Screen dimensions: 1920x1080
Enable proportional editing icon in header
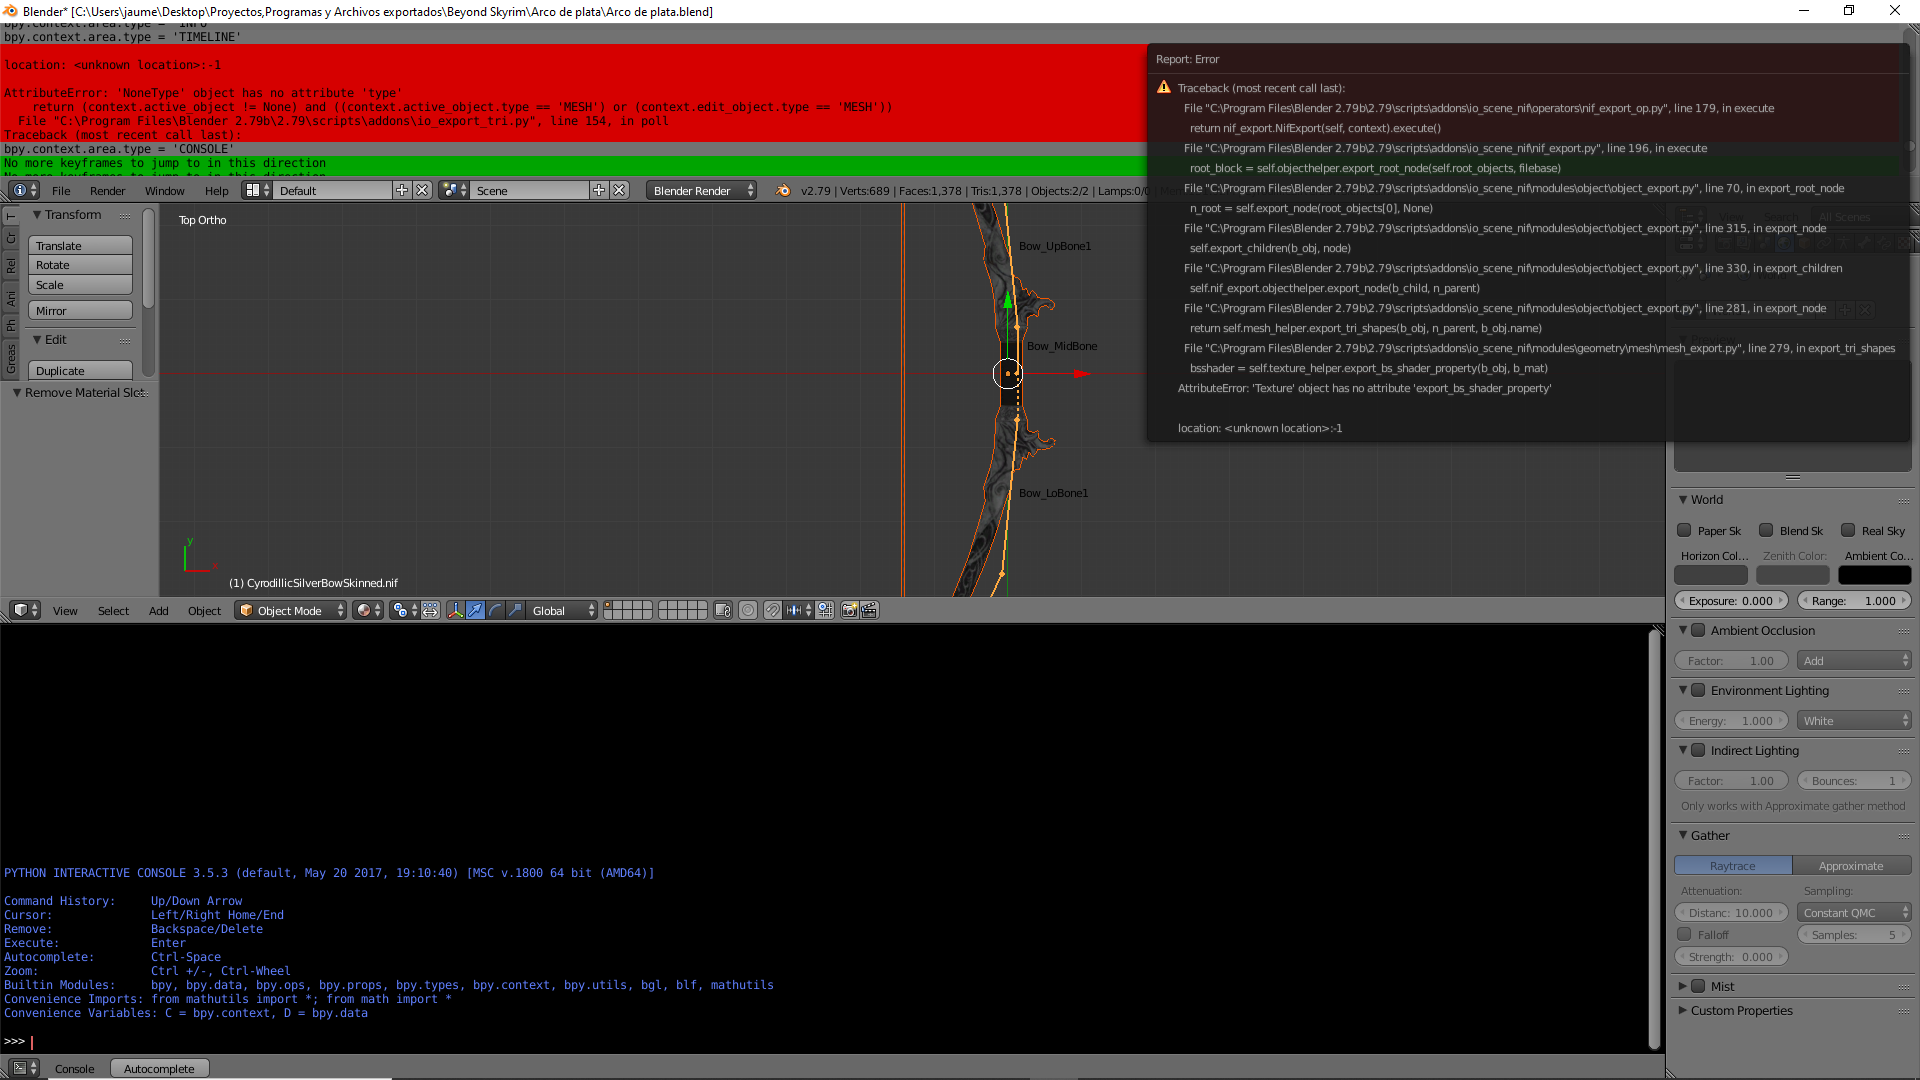click(748, 610)
